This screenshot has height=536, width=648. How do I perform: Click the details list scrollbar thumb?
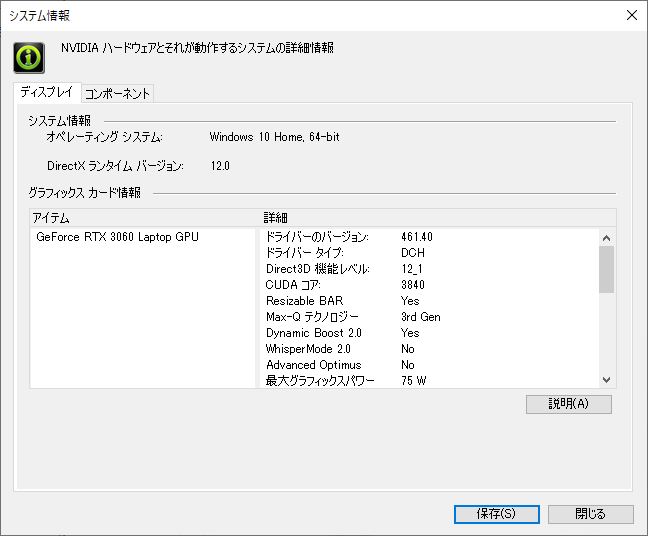(606, 269)
